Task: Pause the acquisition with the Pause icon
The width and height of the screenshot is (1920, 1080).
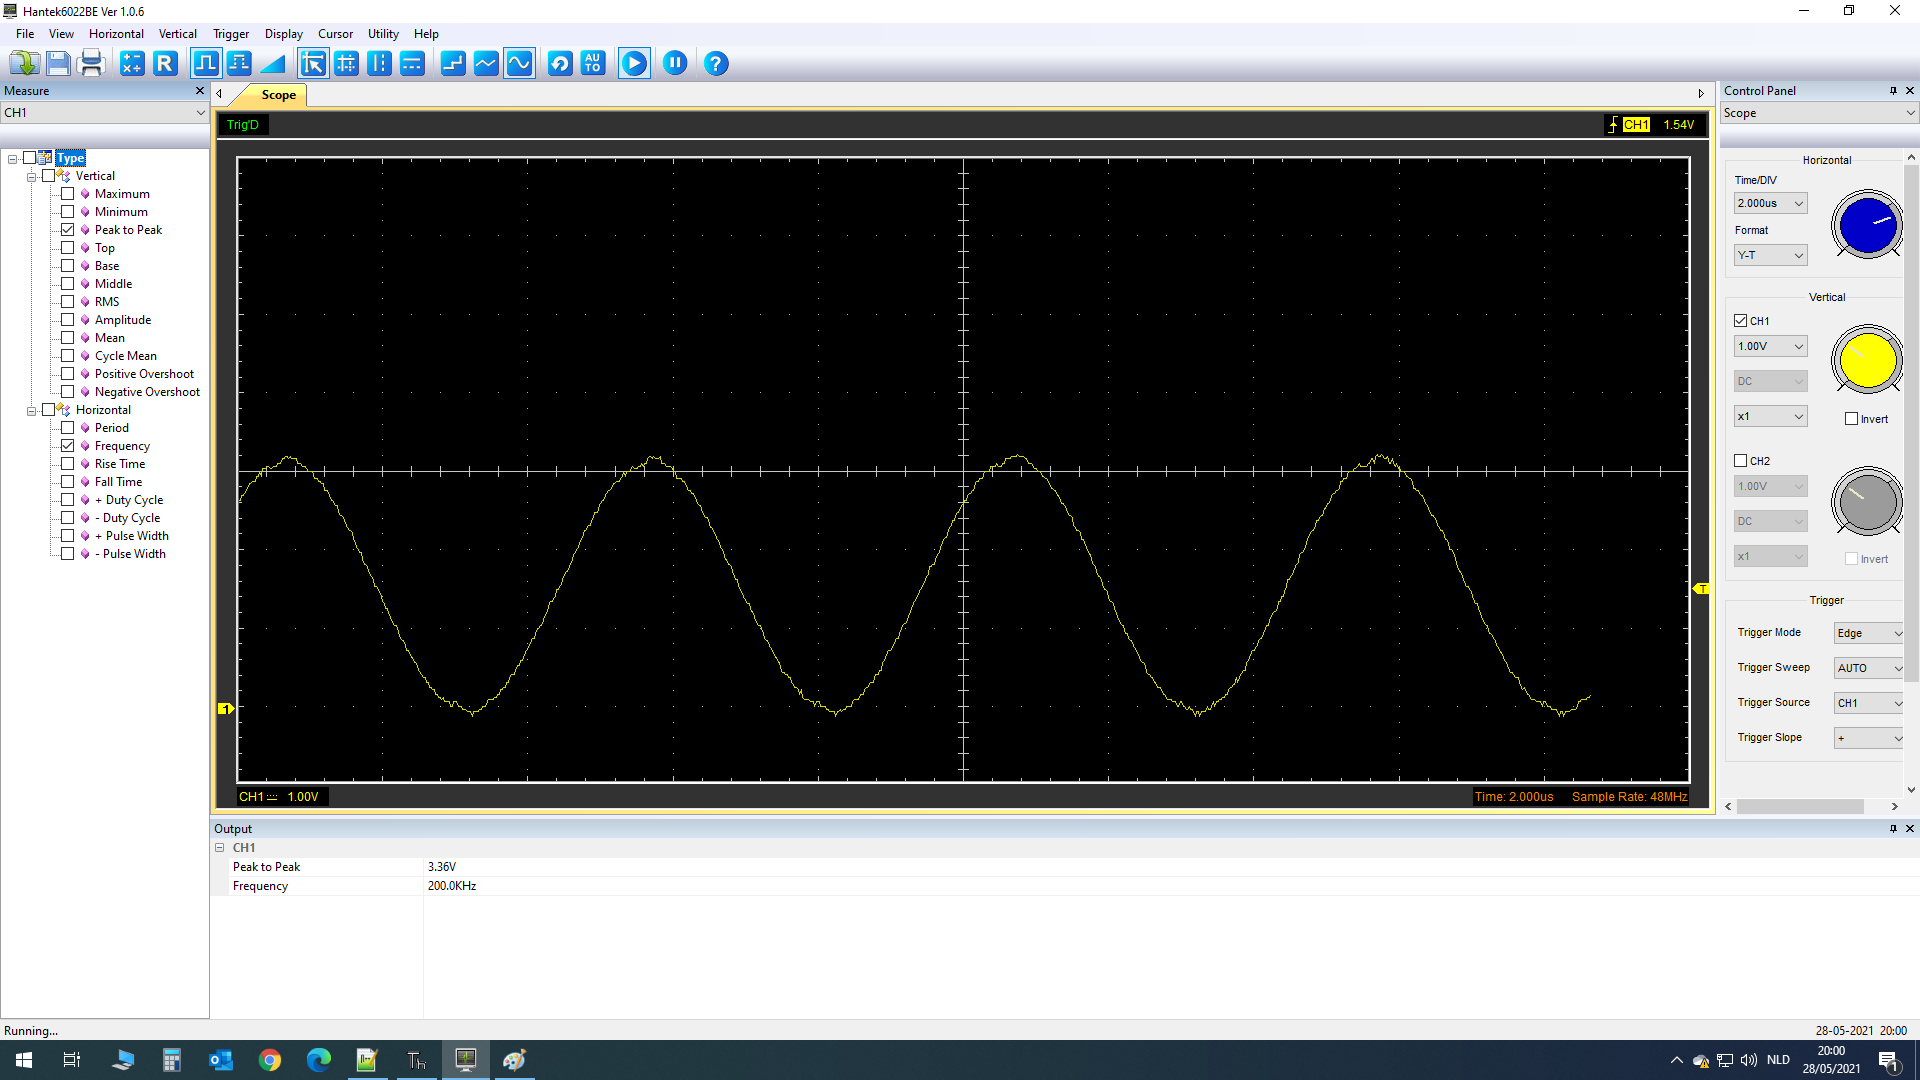Action: click(675, 63)
